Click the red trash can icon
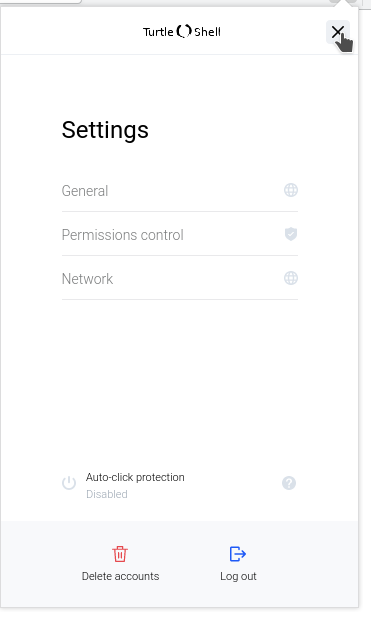This screenshot has width=371, height=617. coord(120,554)
